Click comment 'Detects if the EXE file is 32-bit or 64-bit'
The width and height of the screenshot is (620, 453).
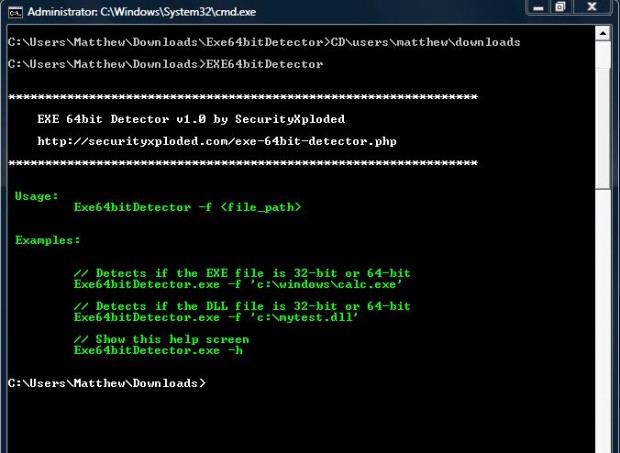click(242, 273)
